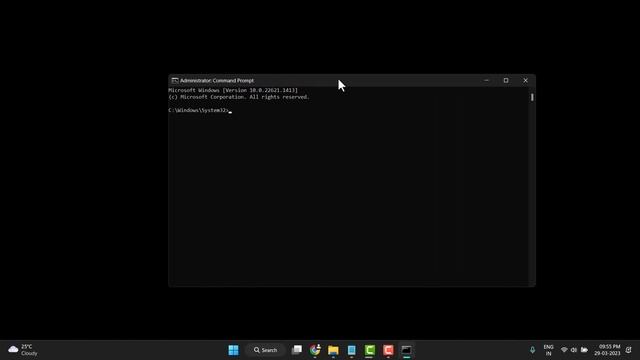Viewport: 640px width, 360px height.
Task: Open Task View from the taskbar
Action: click(x=297, y=350)
